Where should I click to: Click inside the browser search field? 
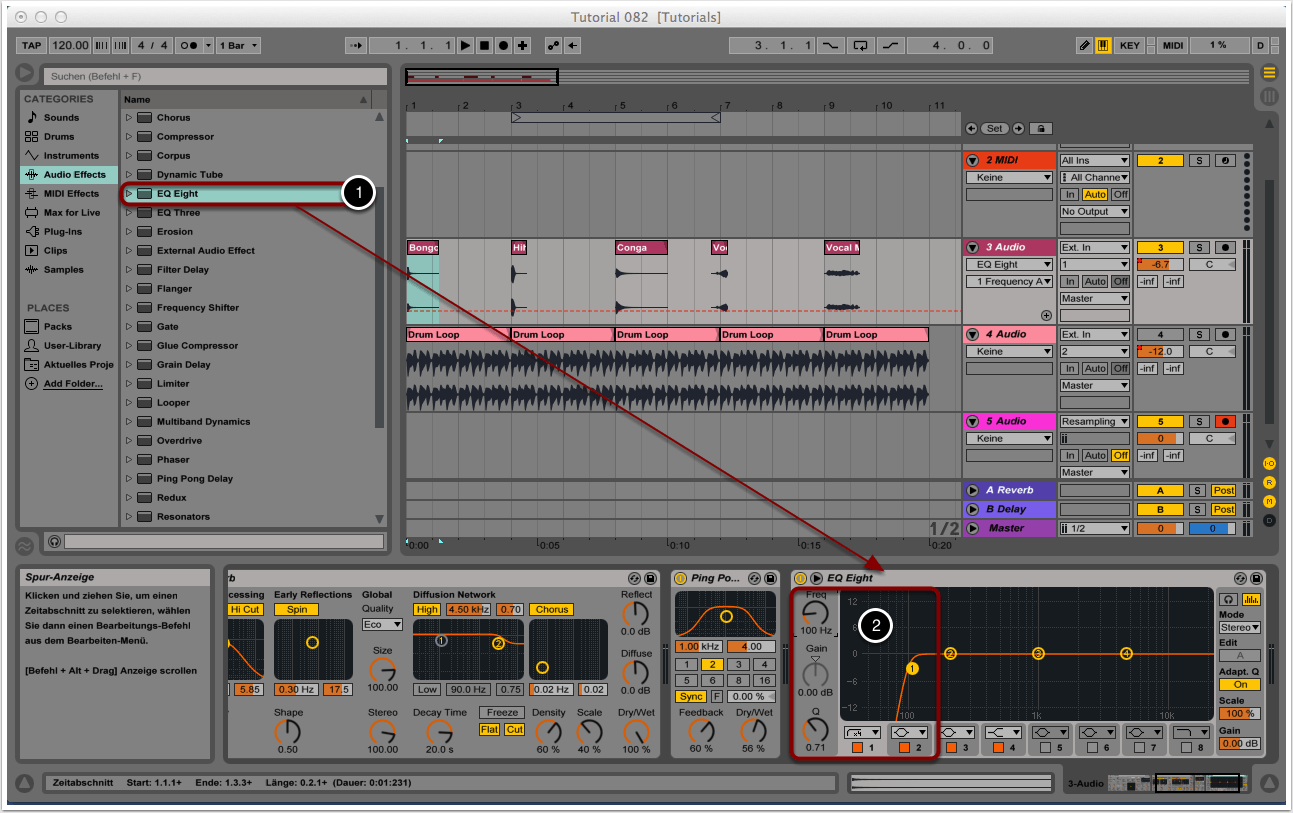(x=215, y=76)
